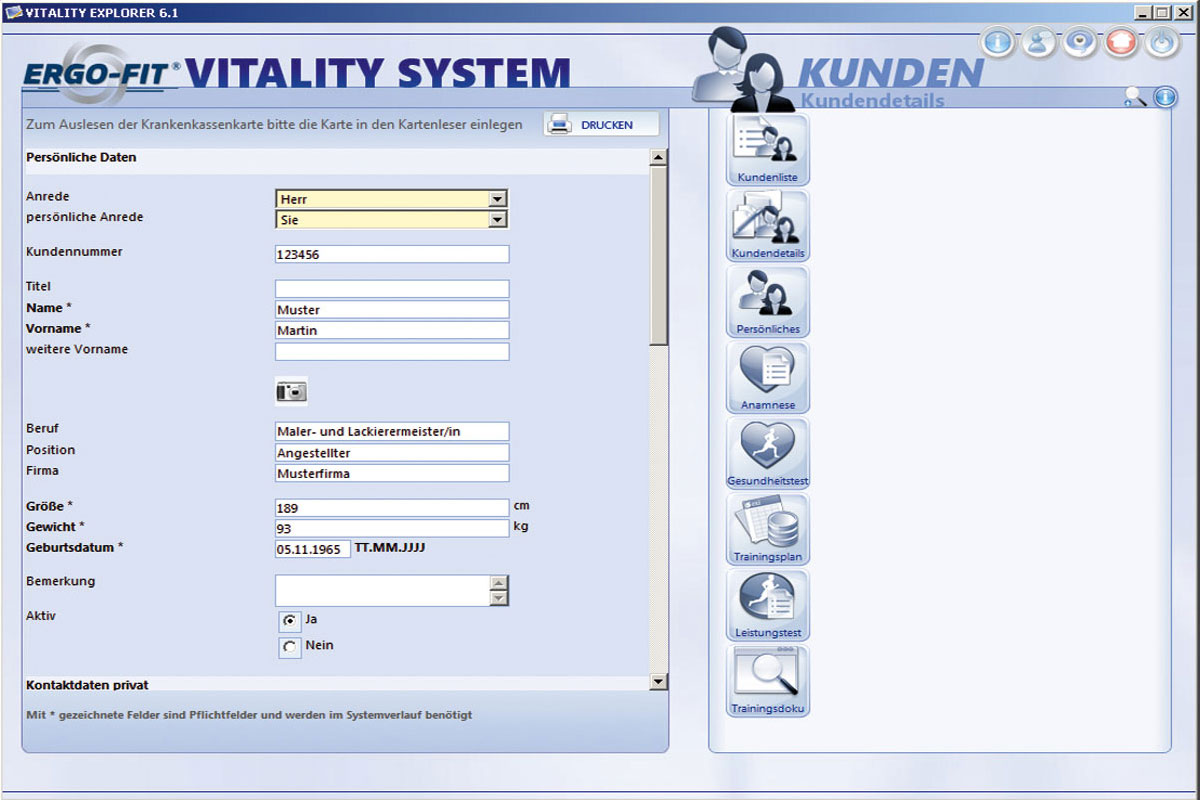Open the Leistungstest section
Viewport: 1200px width, 800px height.
[768, 606]
